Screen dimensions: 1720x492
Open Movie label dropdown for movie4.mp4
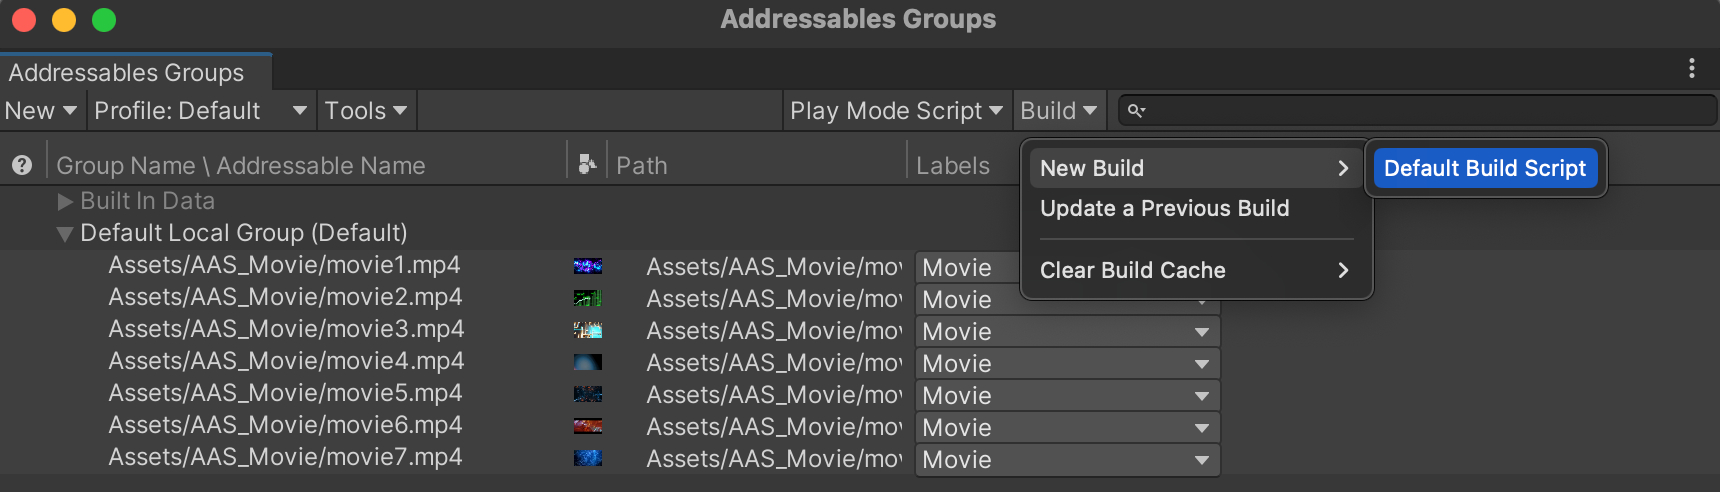click(x=1068, y=363)
